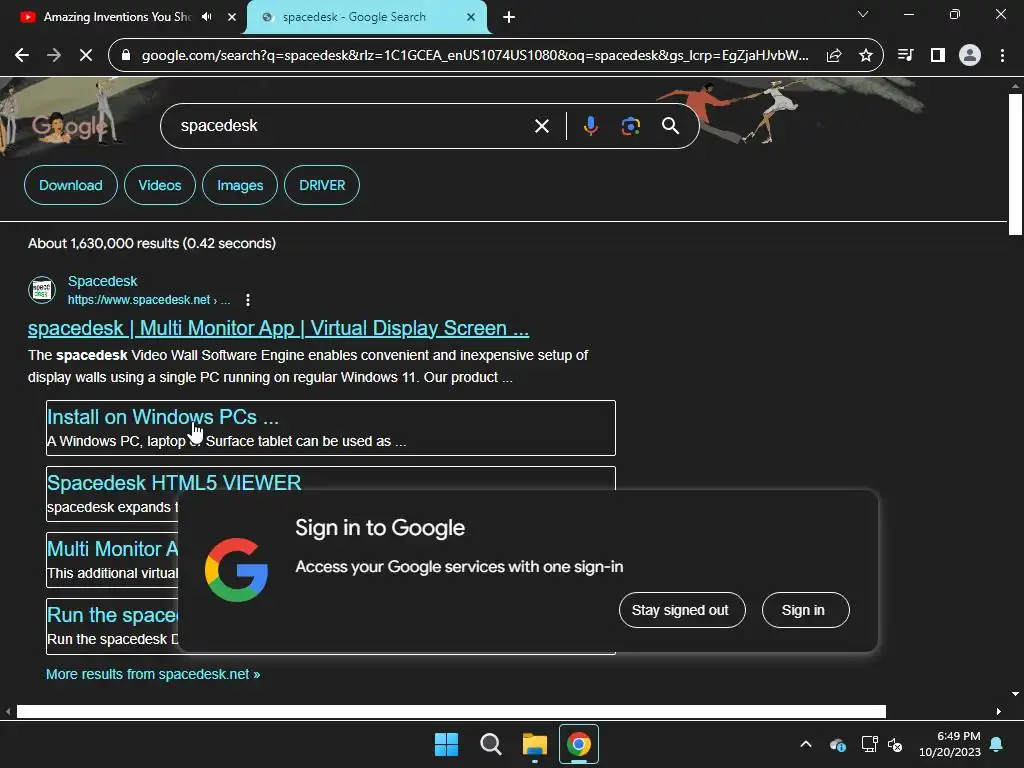This screenshot has width=1024, height=768.
Task: Open the notification bell in the taskbar
Action: [x=997, y=744]
